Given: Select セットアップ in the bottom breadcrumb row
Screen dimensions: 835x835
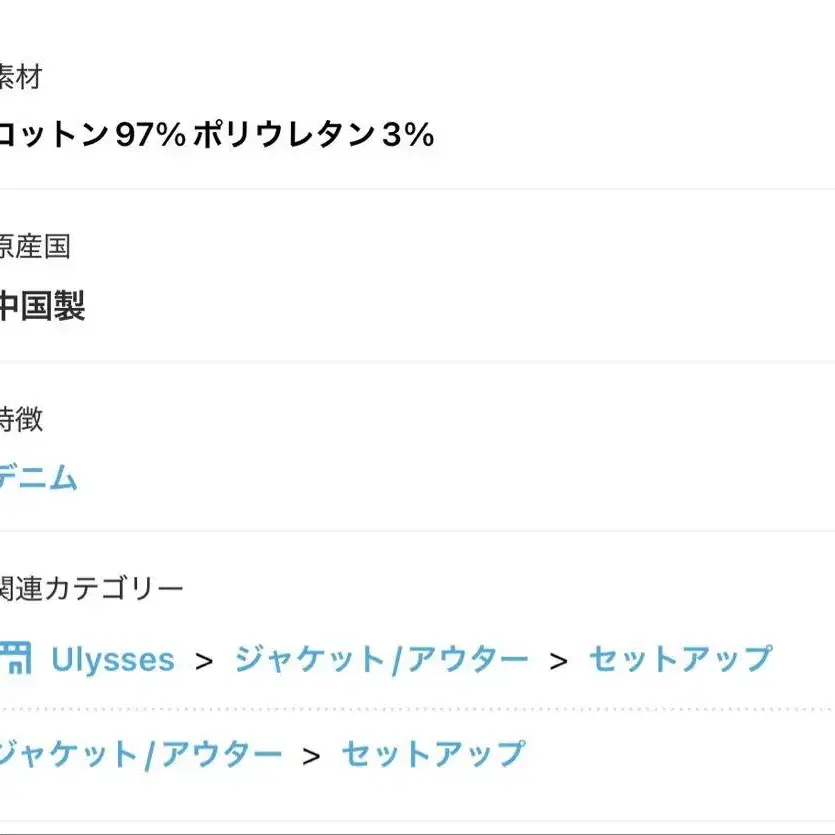Looking at the screenshot, I should pyautogui.click(x=433, y=754).
